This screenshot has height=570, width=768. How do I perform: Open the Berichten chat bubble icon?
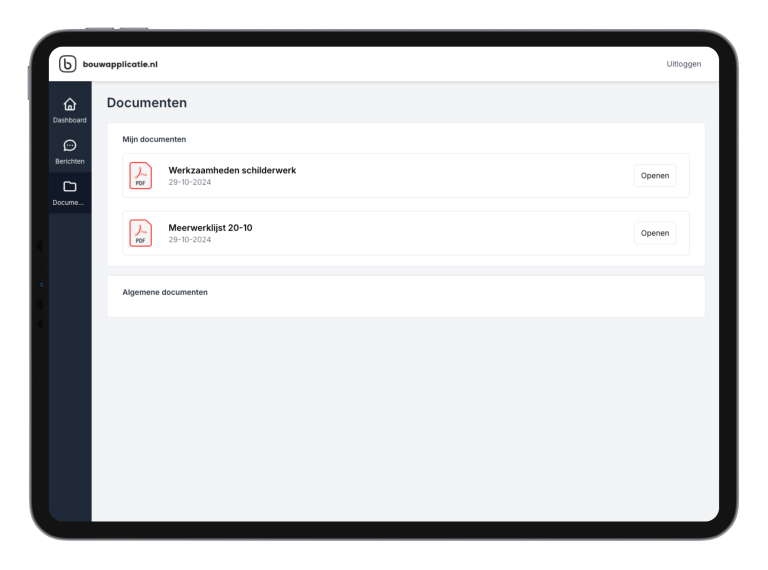tap(70, 145)
